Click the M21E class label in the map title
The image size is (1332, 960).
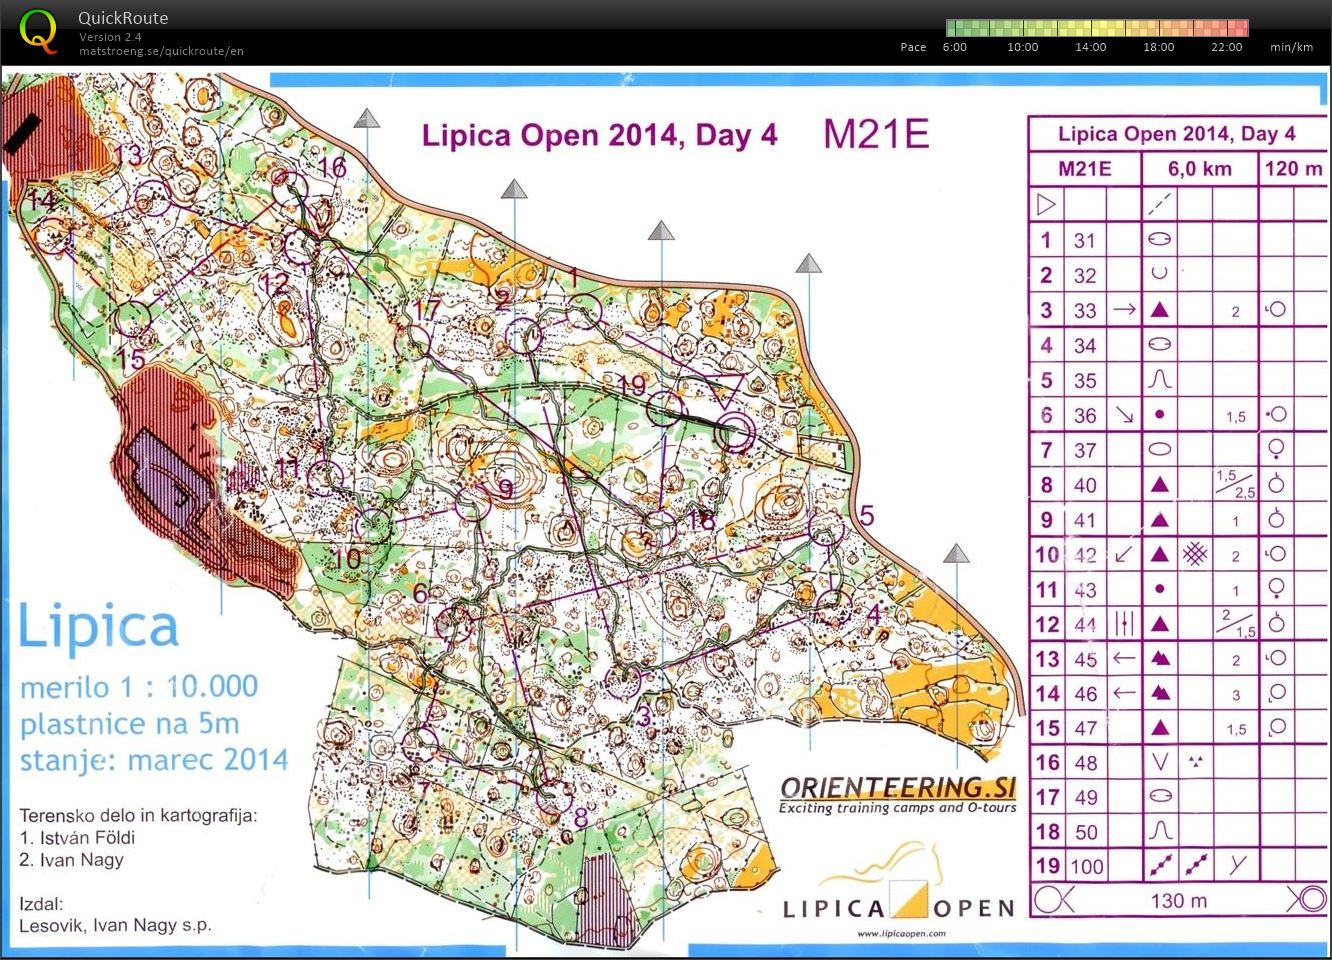coord(876,134)
